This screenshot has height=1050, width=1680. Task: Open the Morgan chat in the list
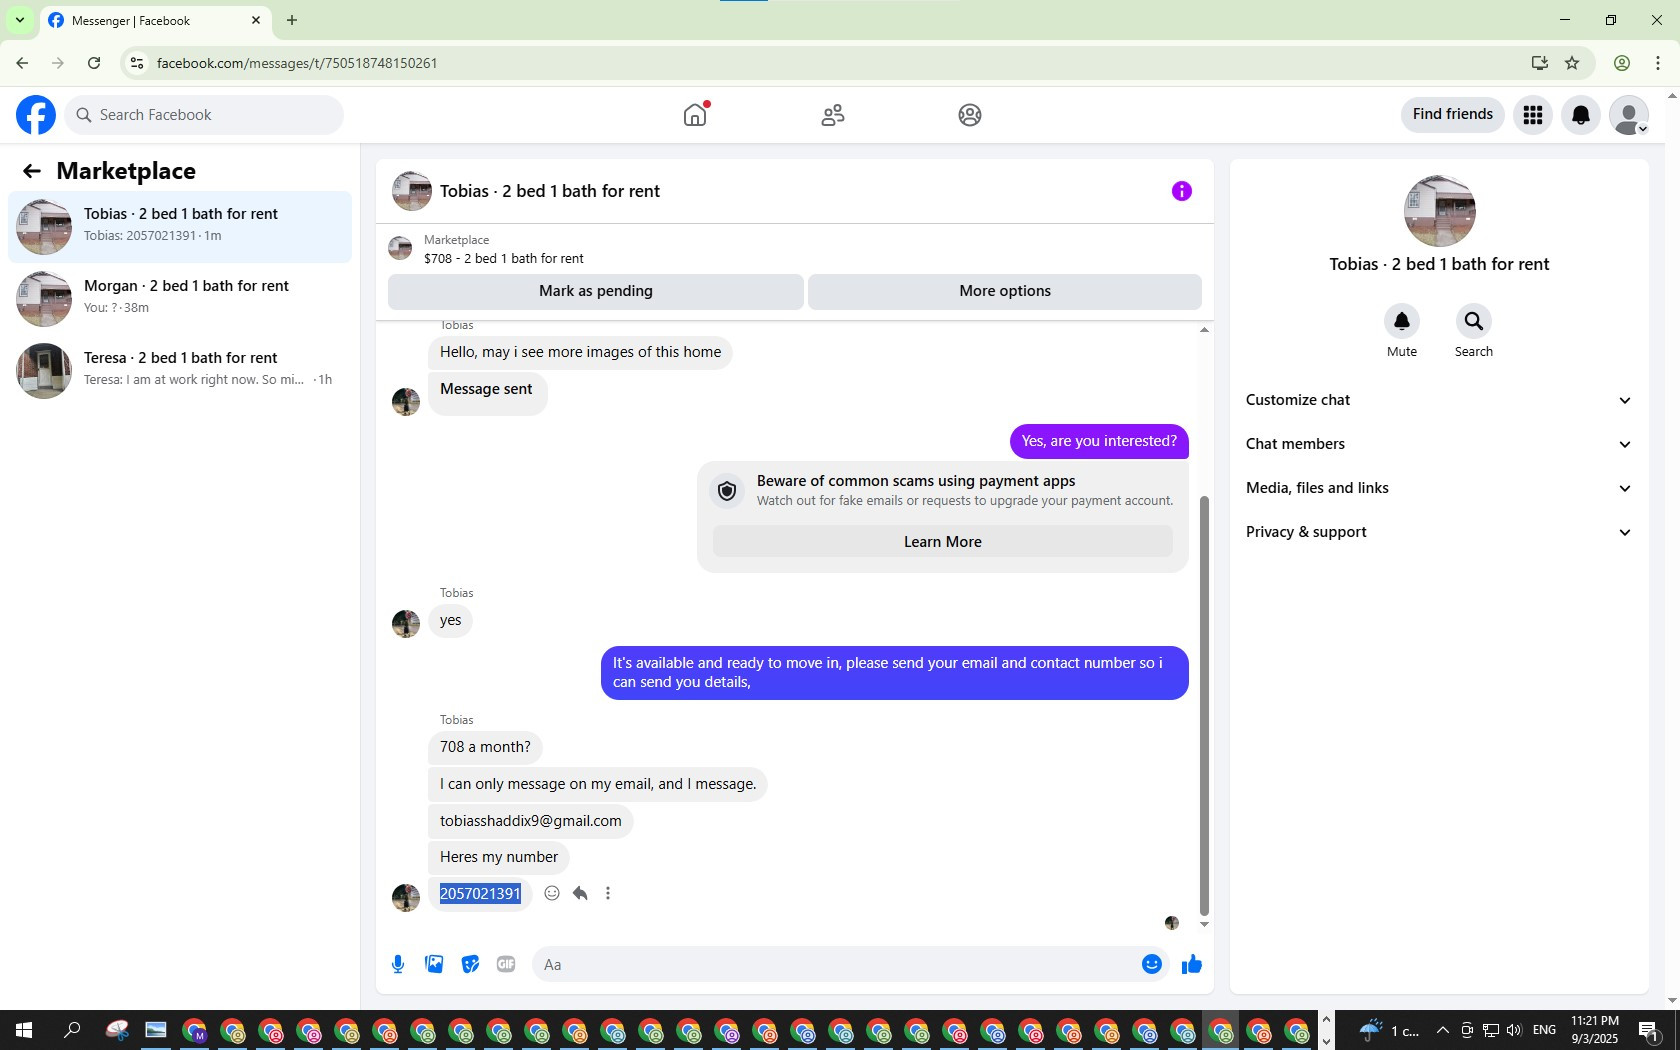point(180,299)
